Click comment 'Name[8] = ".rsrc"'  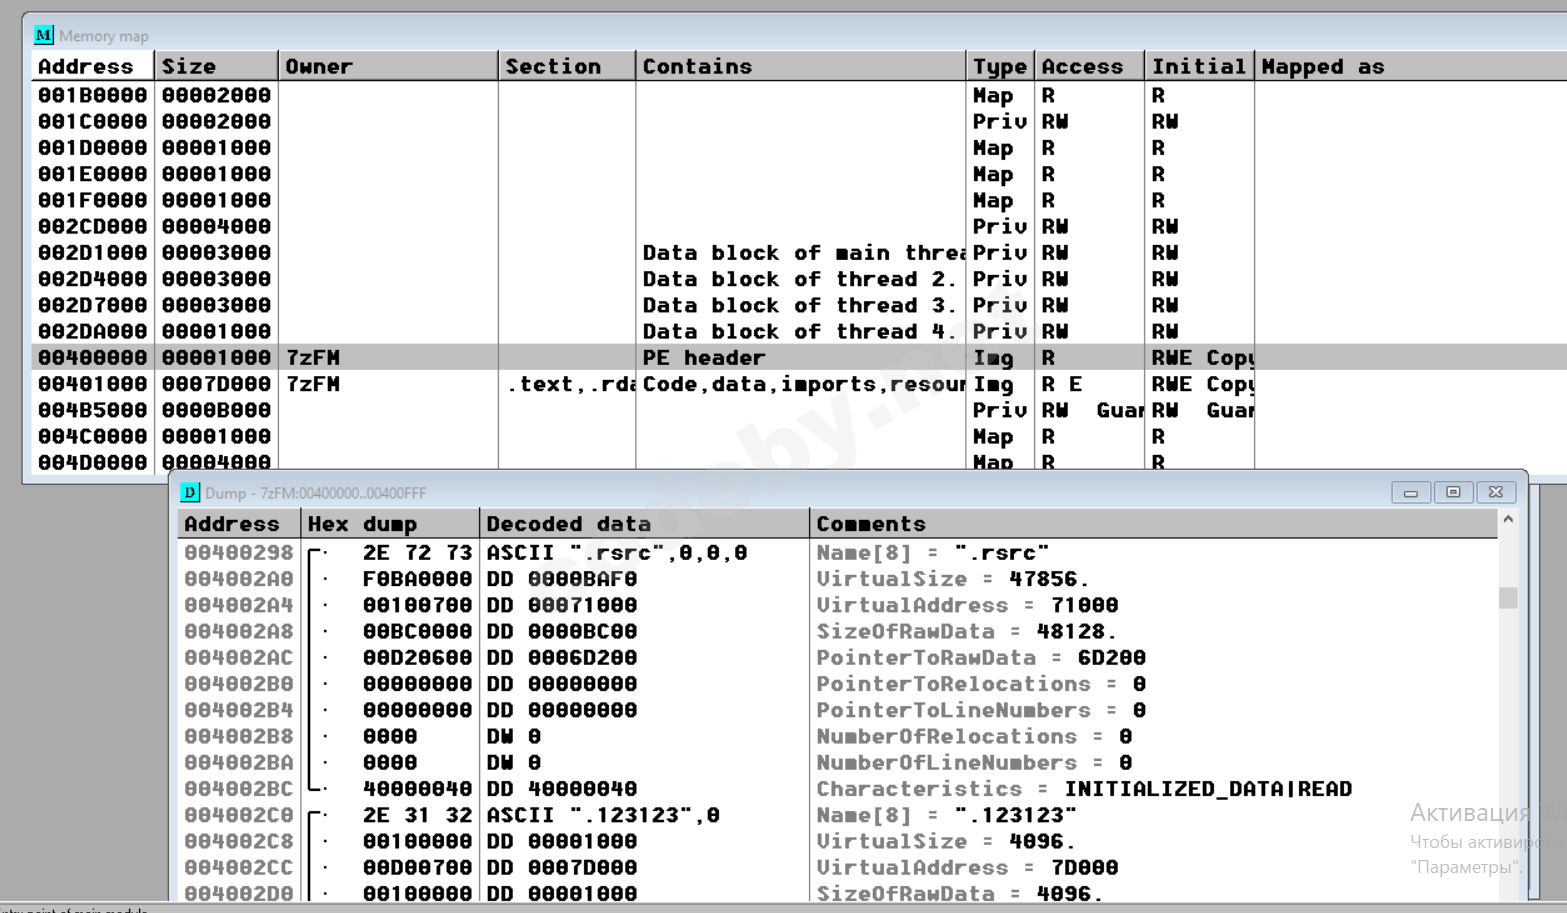[x=933, y=553]
